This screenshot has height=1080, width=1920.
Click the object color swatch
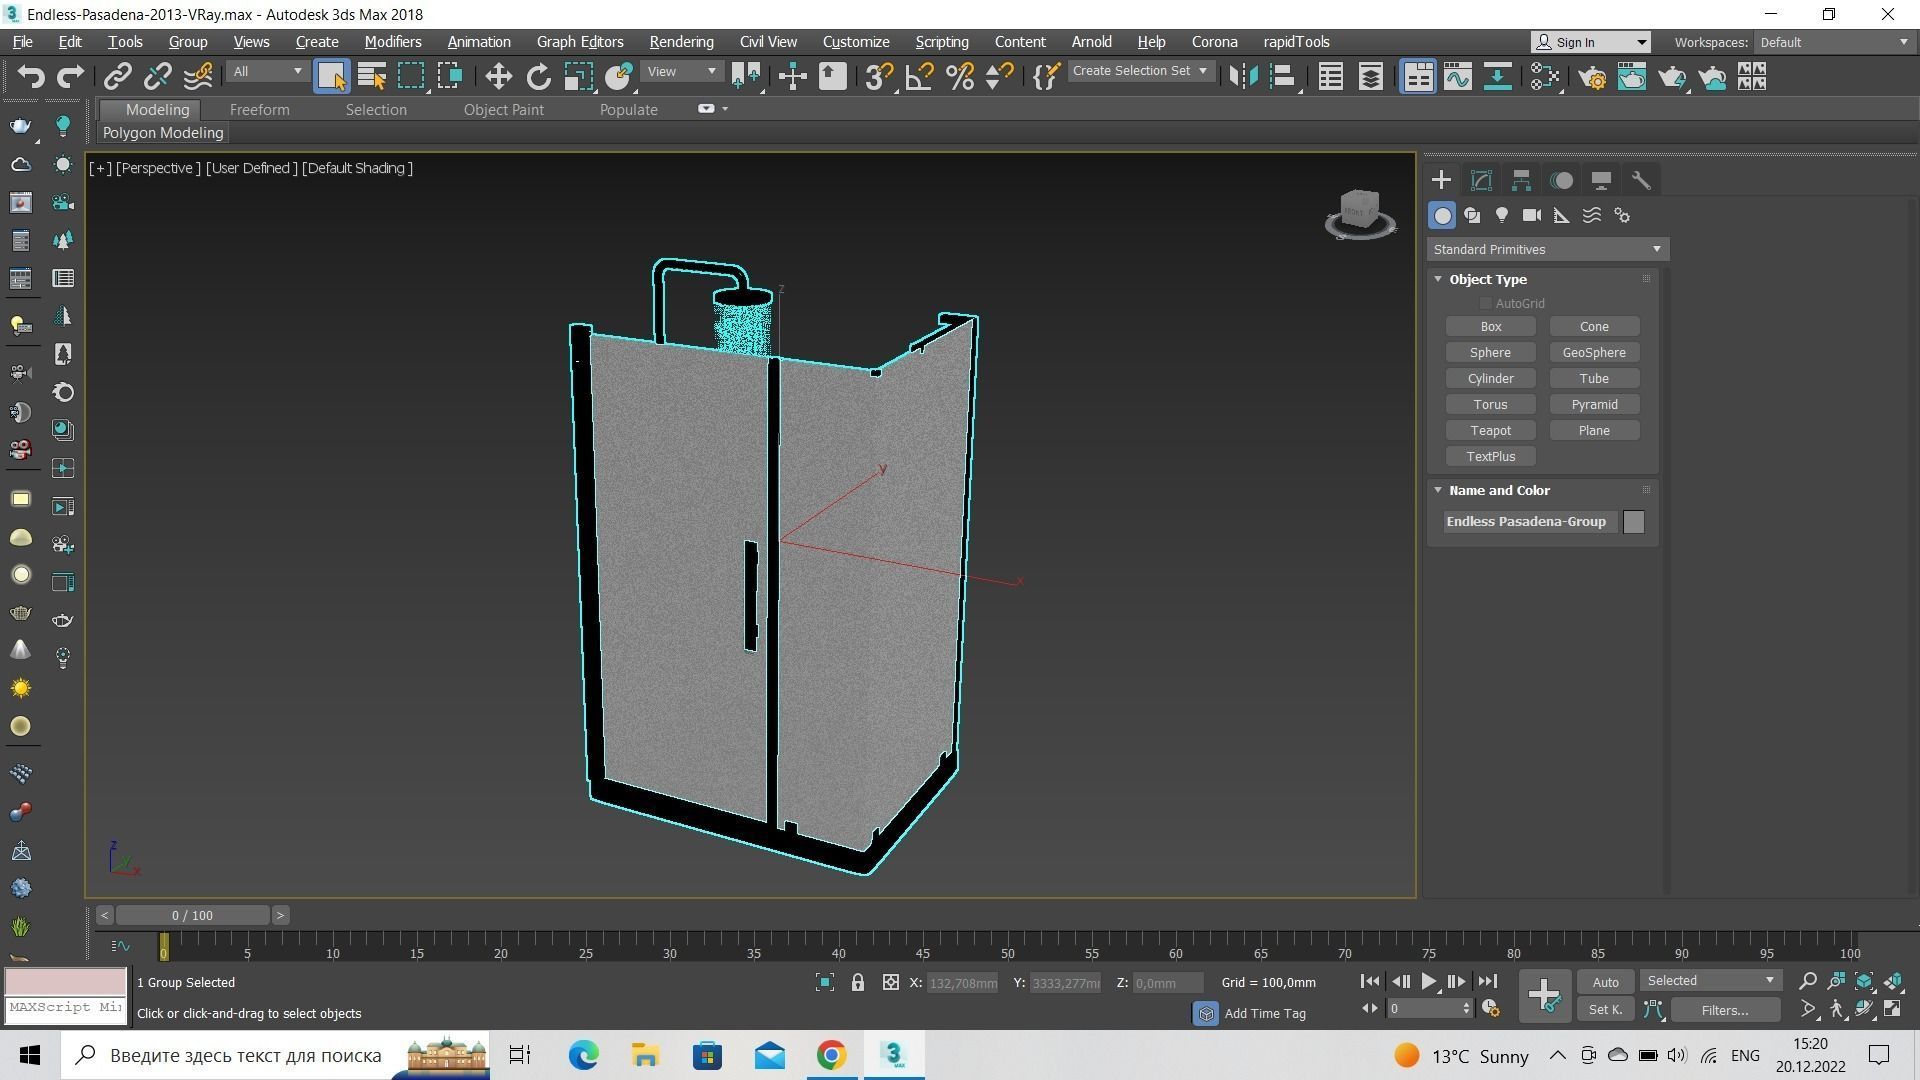point(1633,522)
